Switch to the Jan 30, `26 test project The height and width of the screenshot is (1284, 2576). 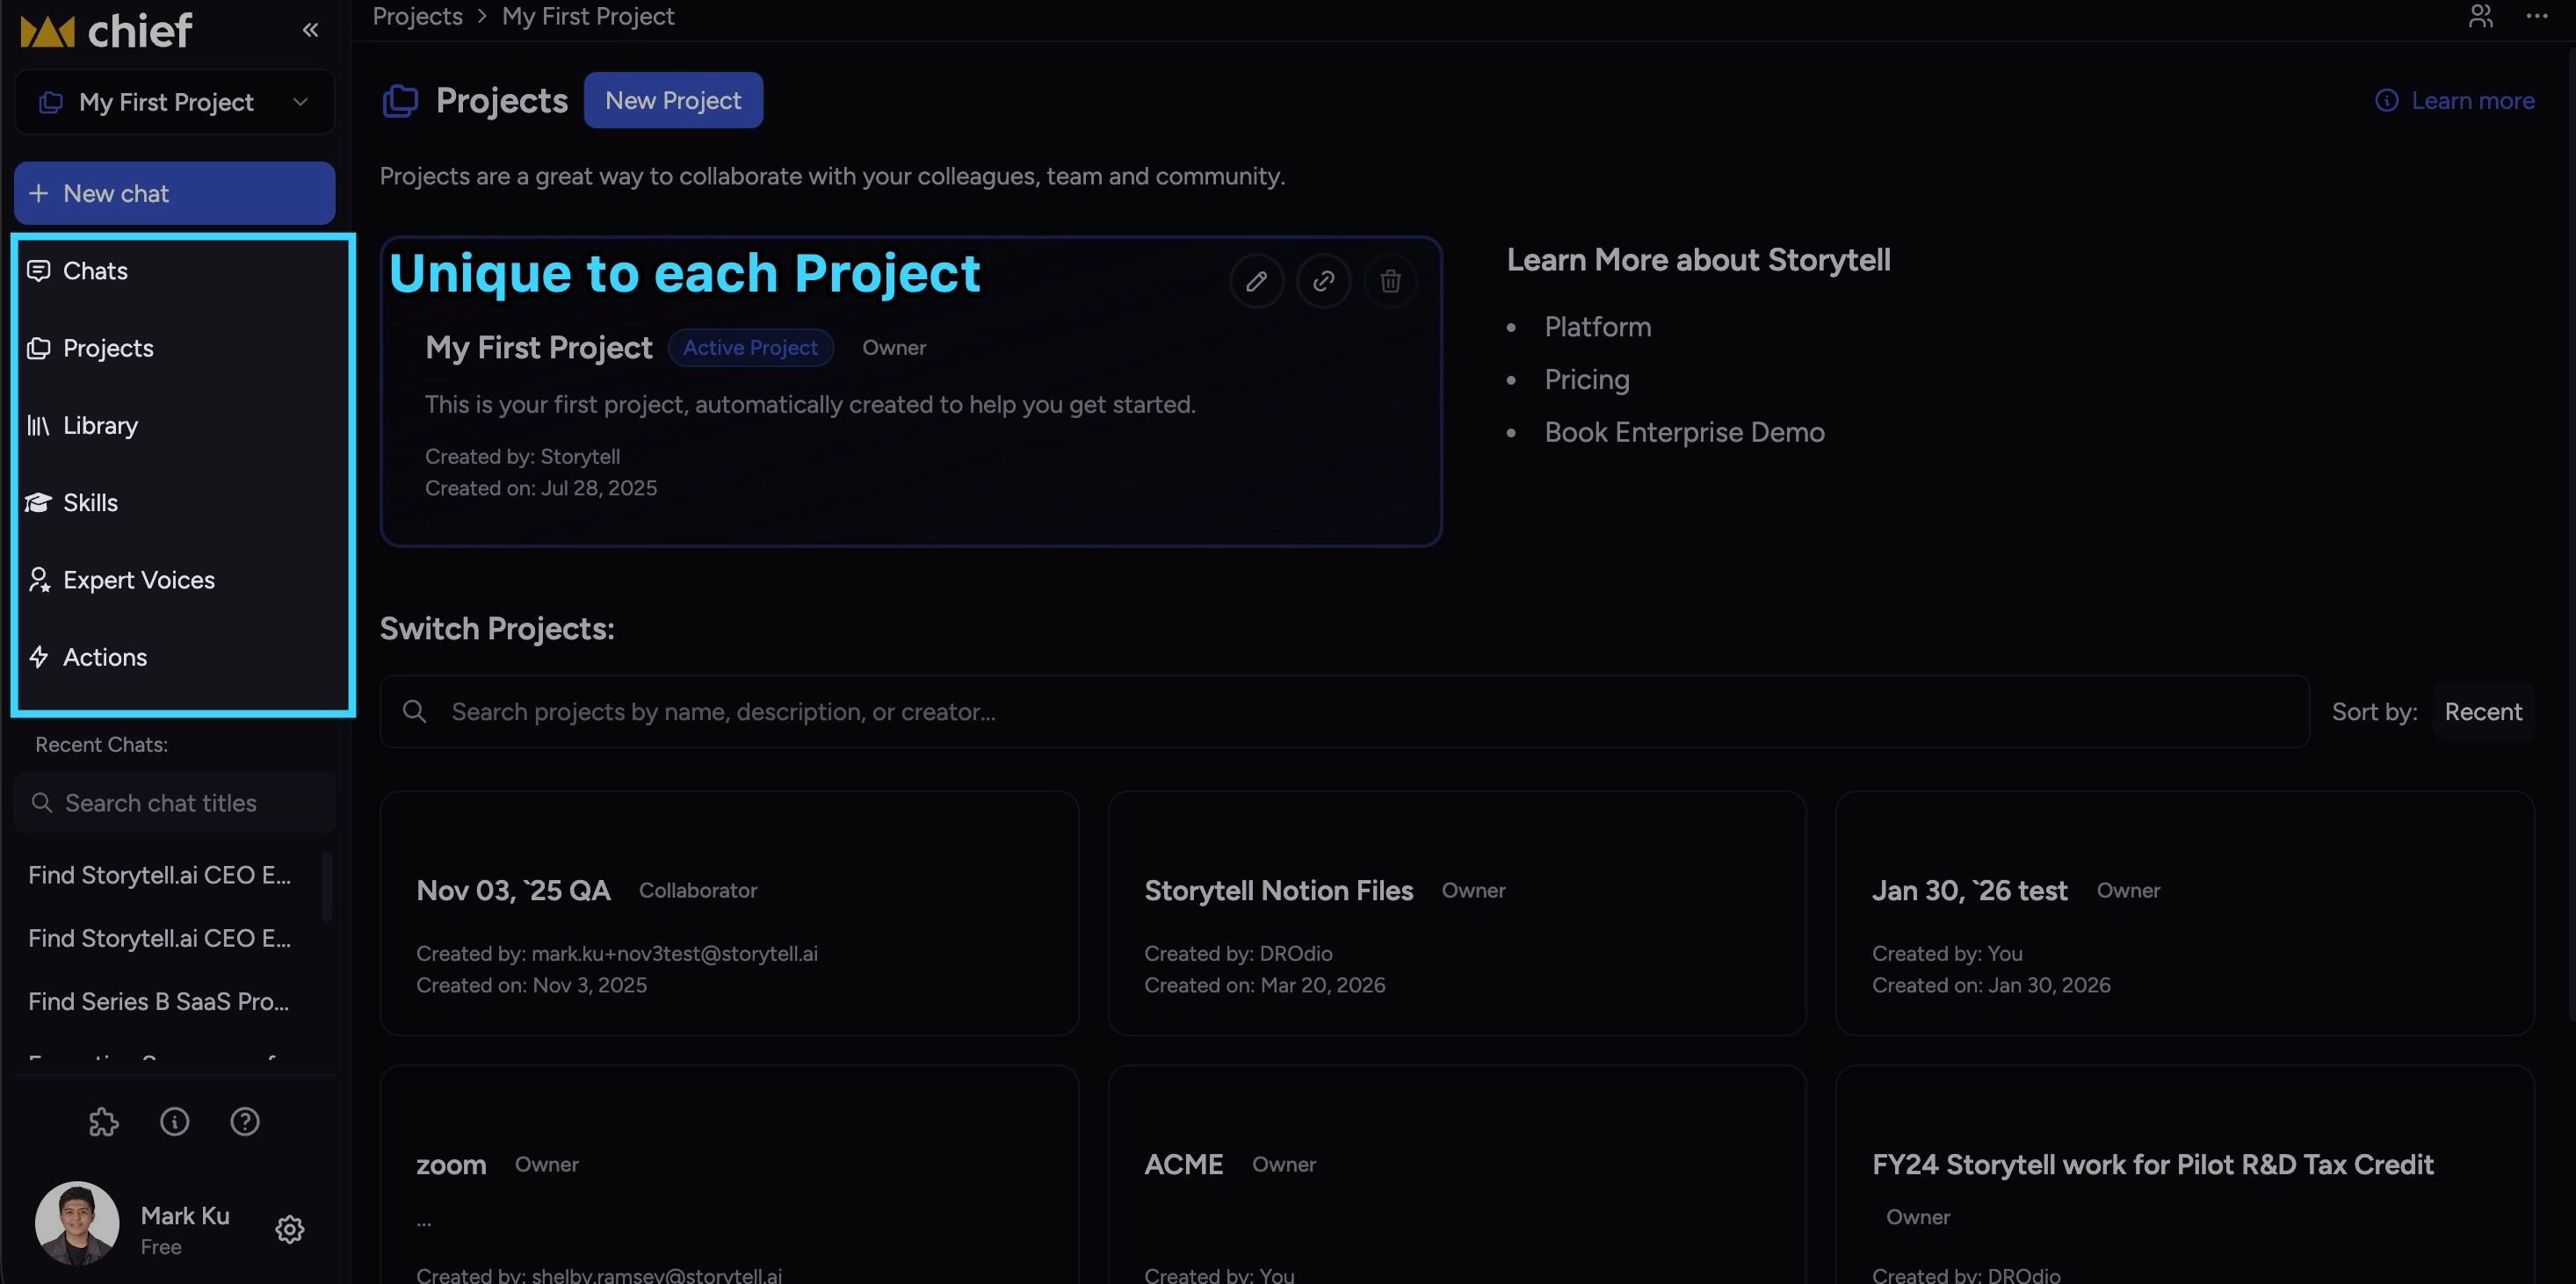[2185, 913]
